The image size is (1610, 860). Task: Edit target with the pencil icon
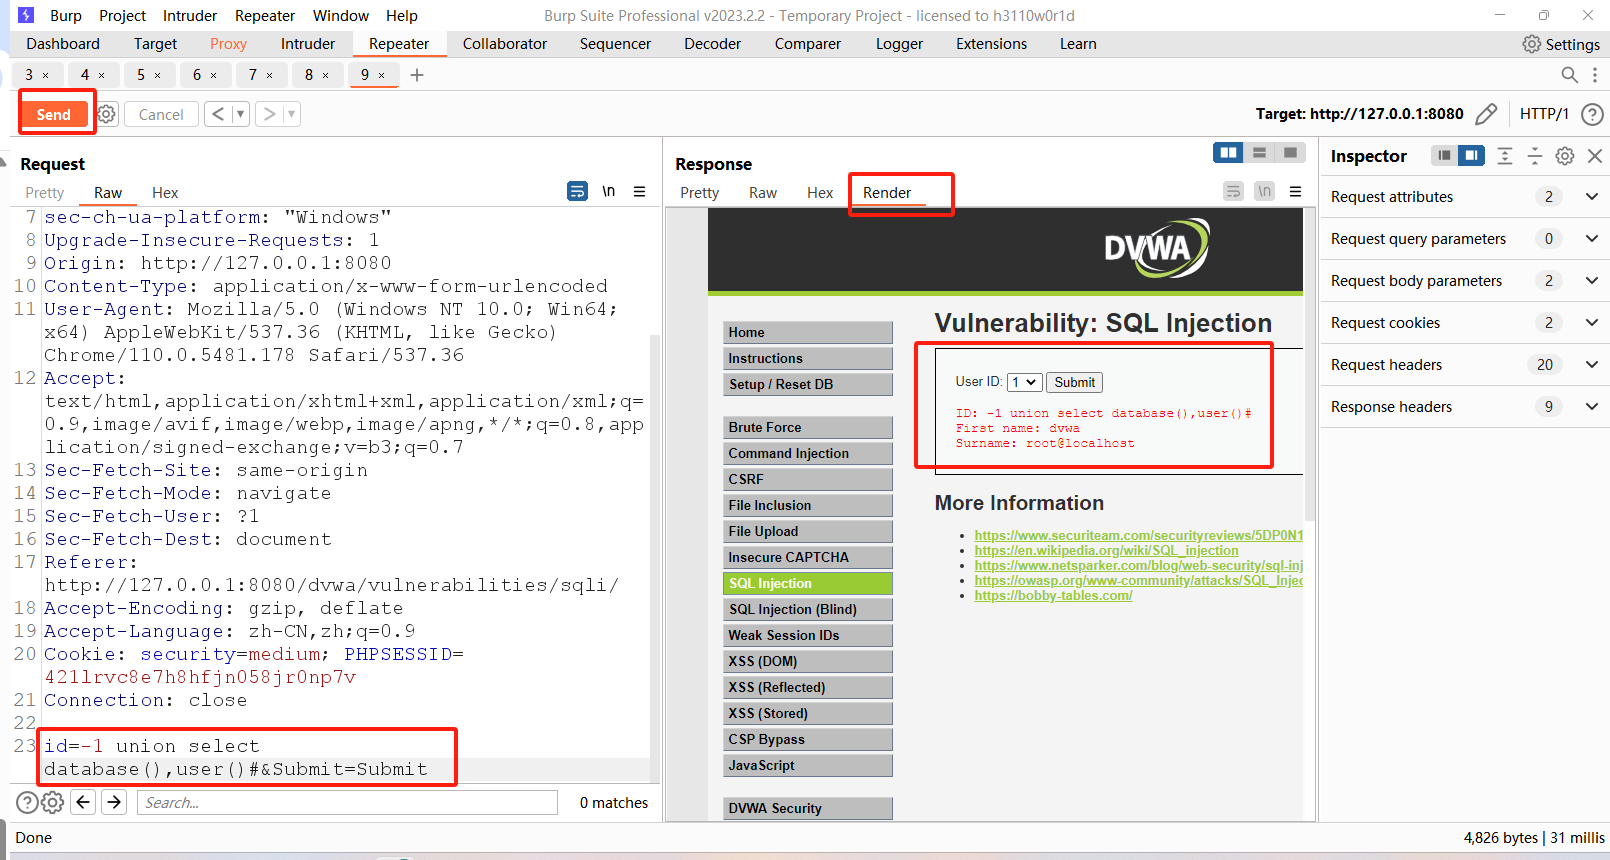tap(1486, 114)
